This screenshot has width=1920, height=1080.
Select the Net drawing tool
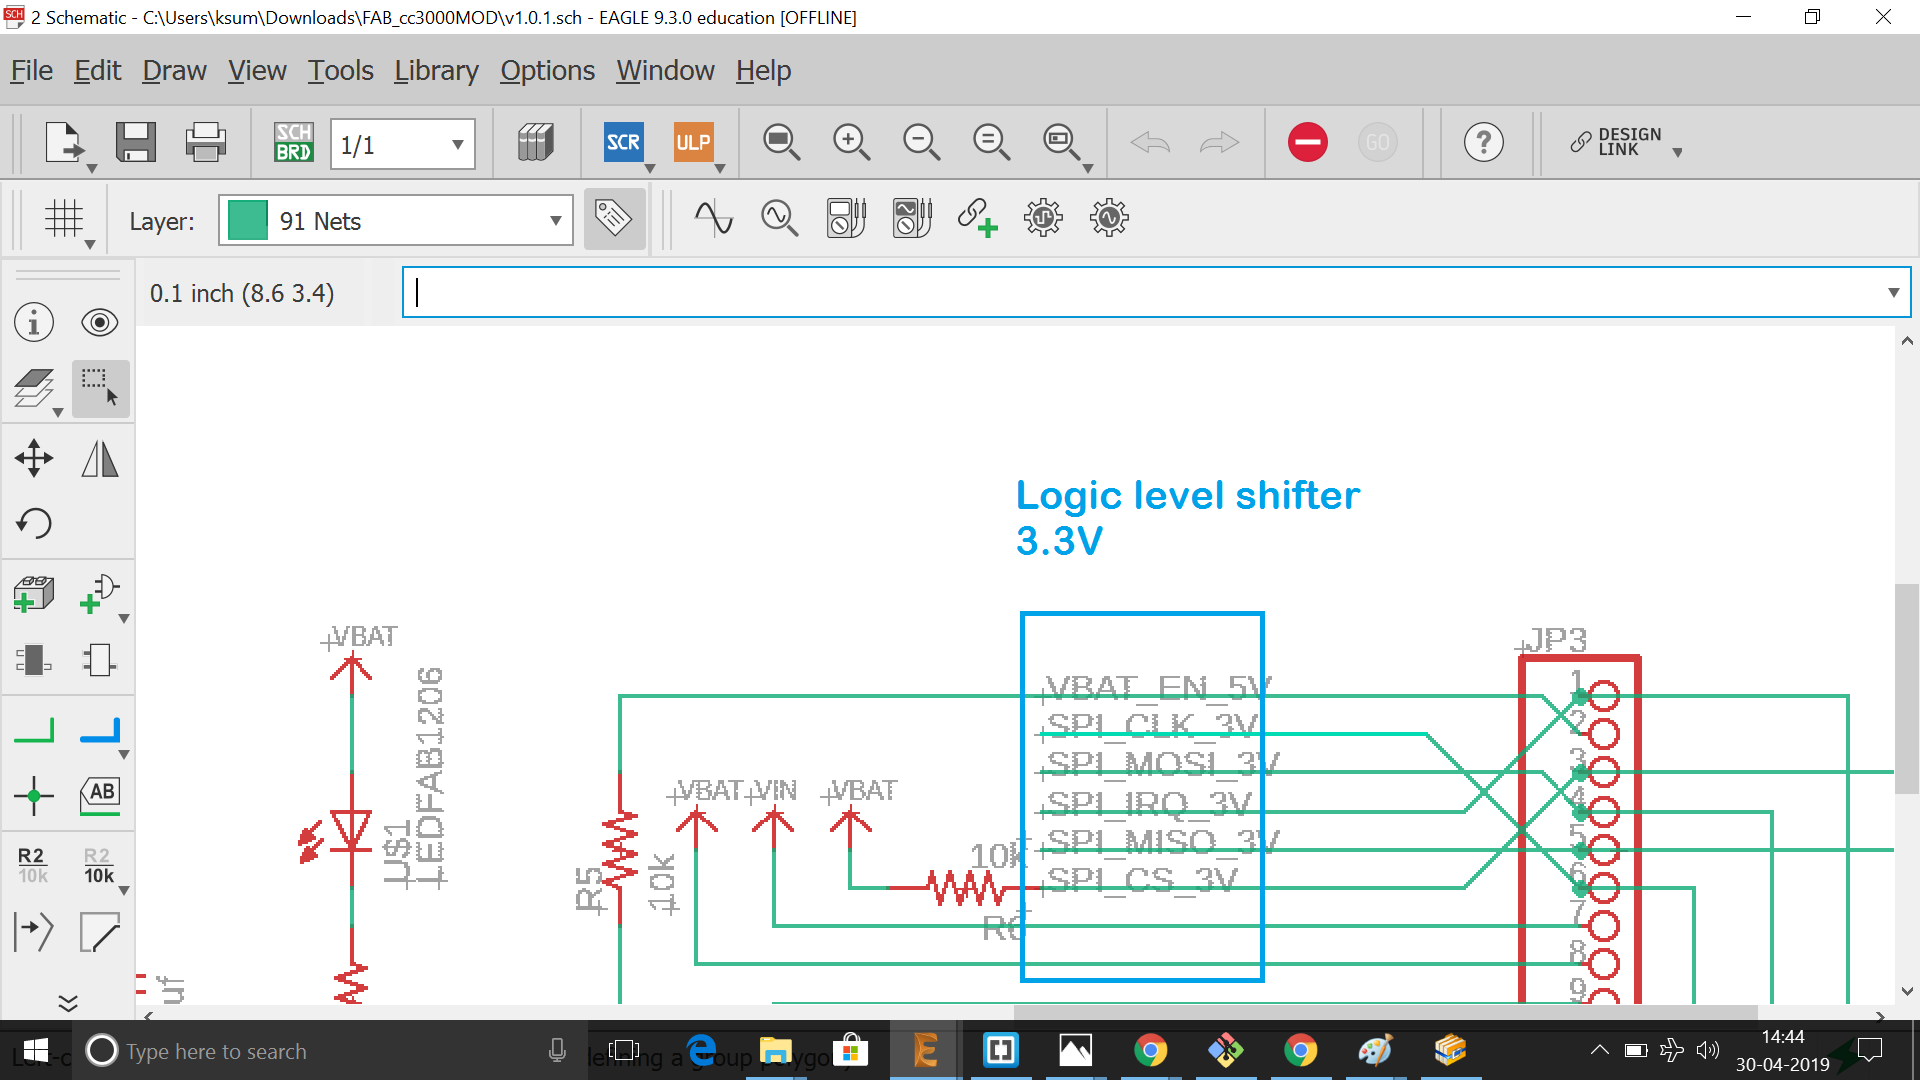click(x=34, y=731)
